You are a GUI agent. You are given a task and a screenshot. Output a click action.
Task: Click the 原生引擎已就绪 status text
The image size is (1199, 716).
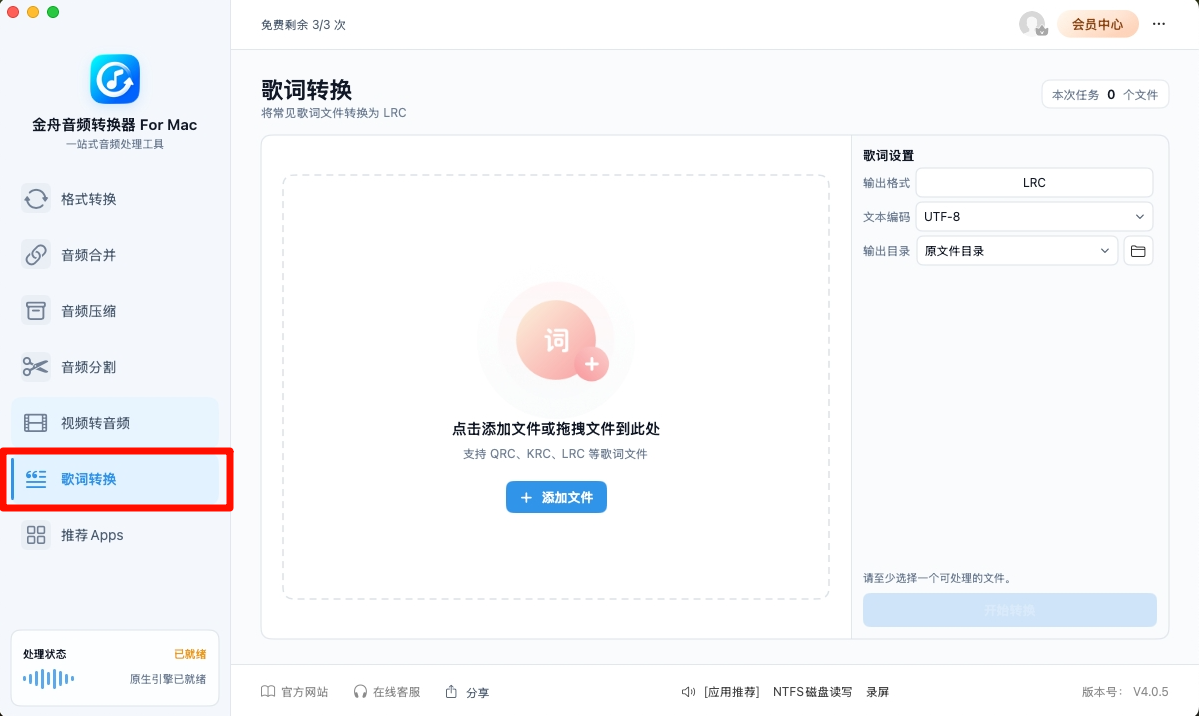coord(168,679)
